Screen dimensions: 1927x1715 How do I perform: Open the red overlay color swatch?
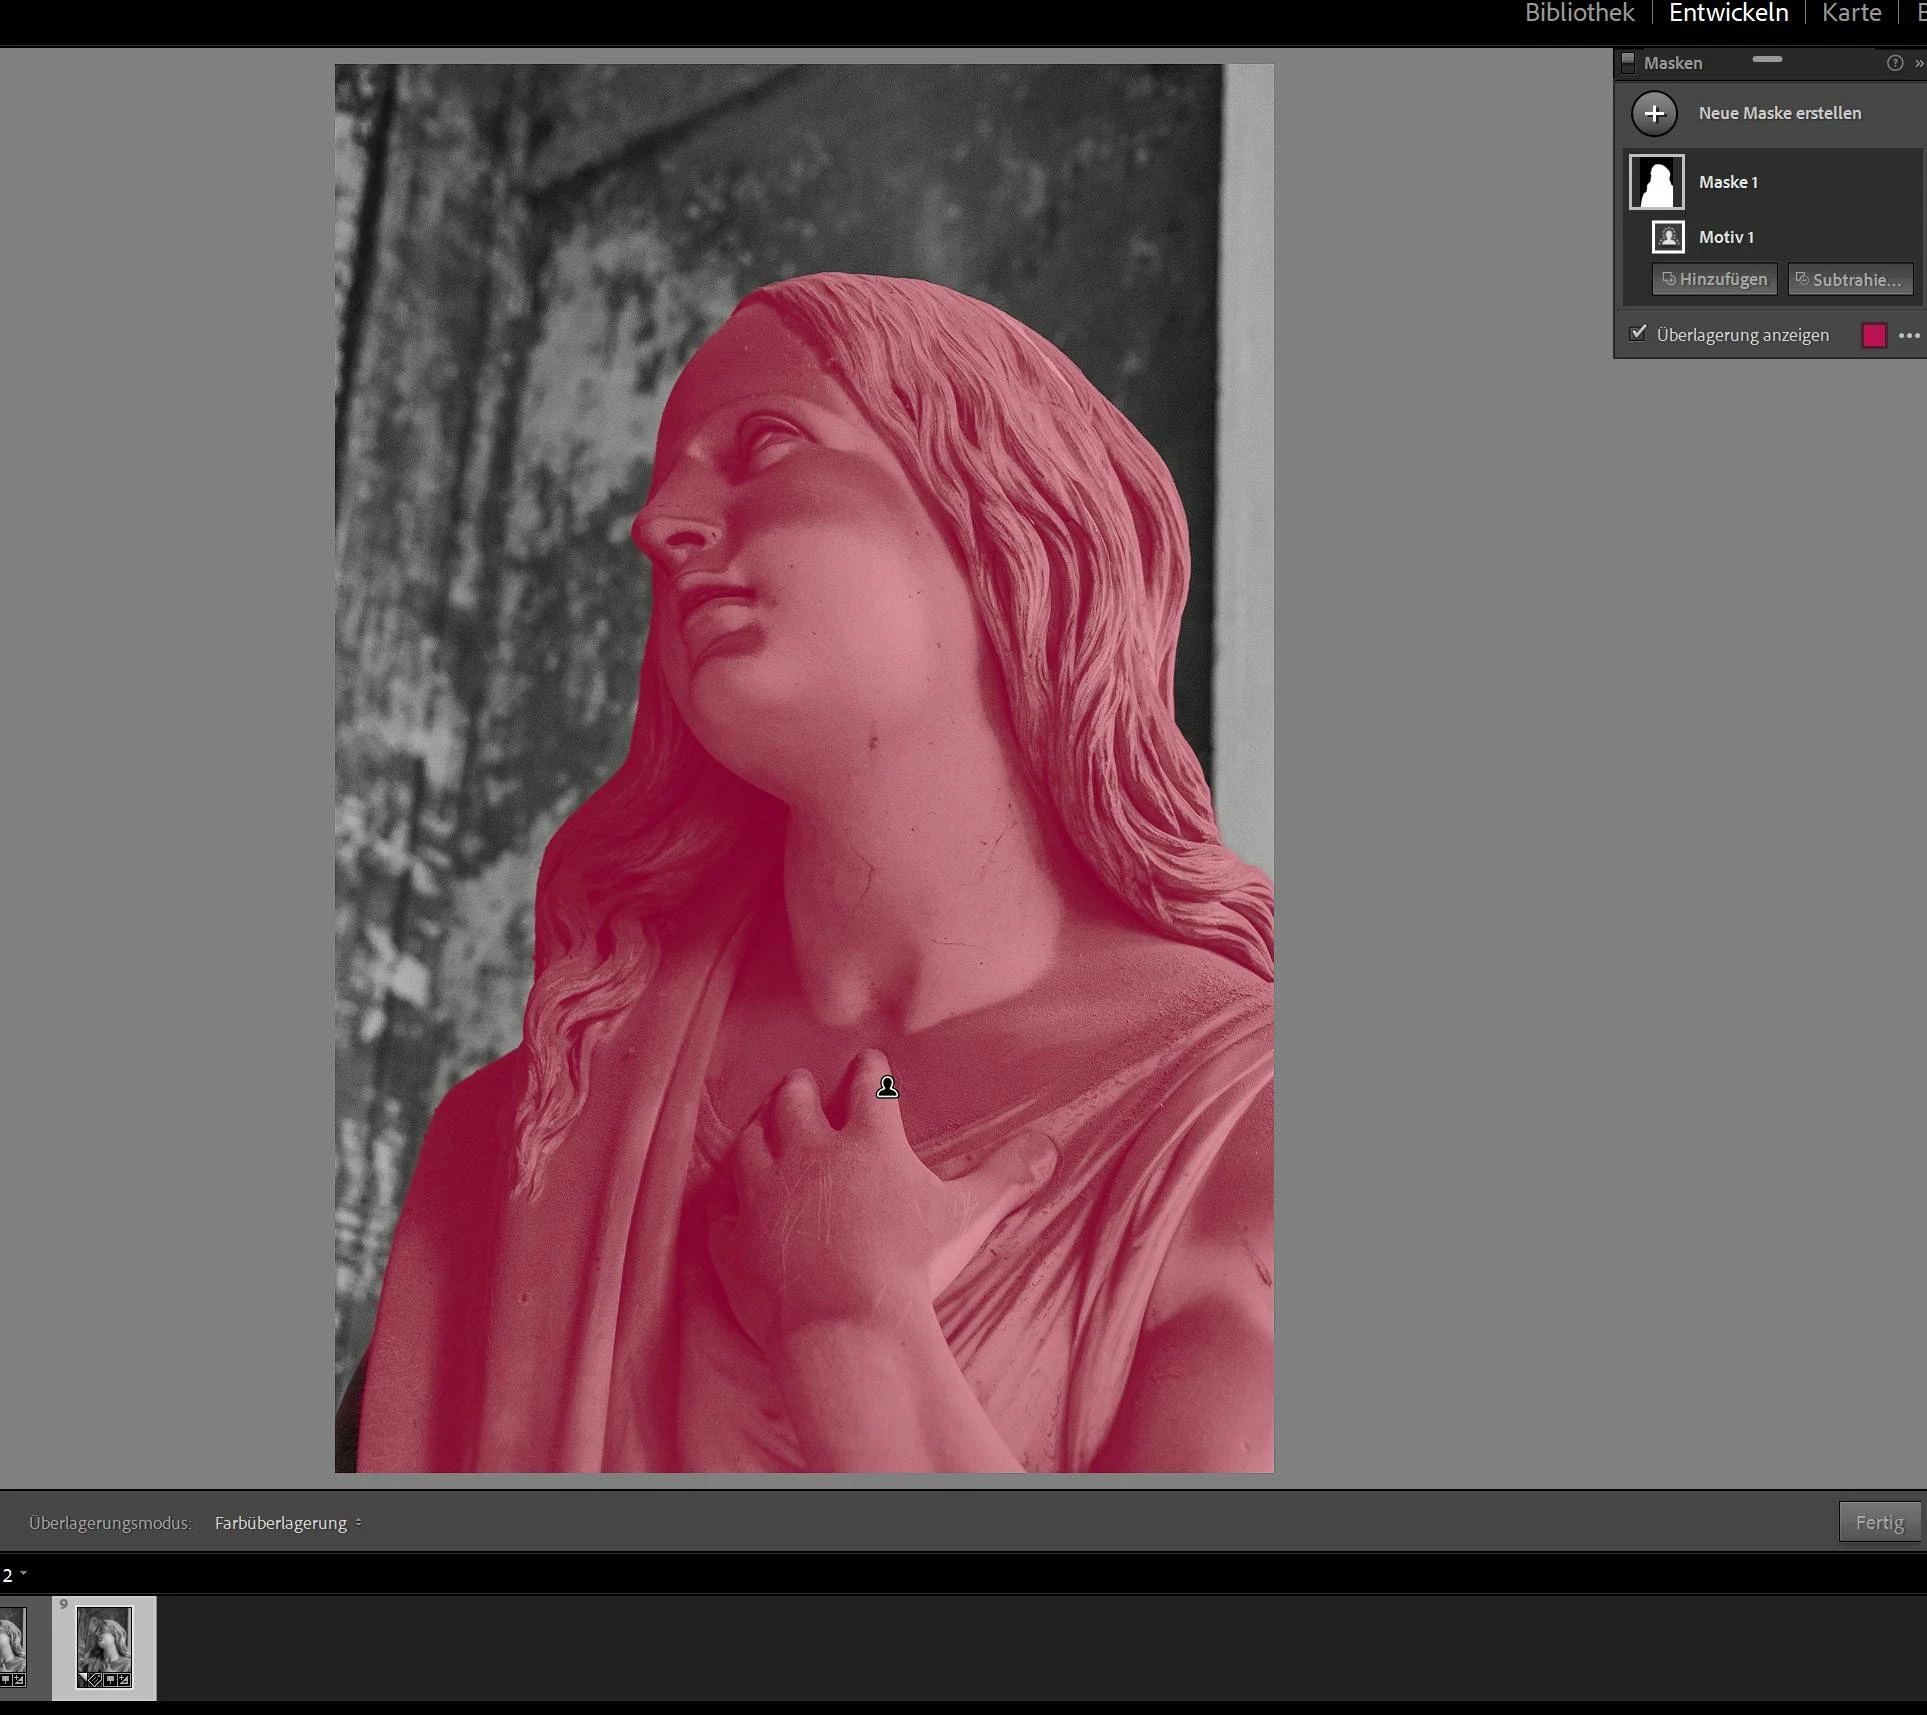pos(1874,336)
